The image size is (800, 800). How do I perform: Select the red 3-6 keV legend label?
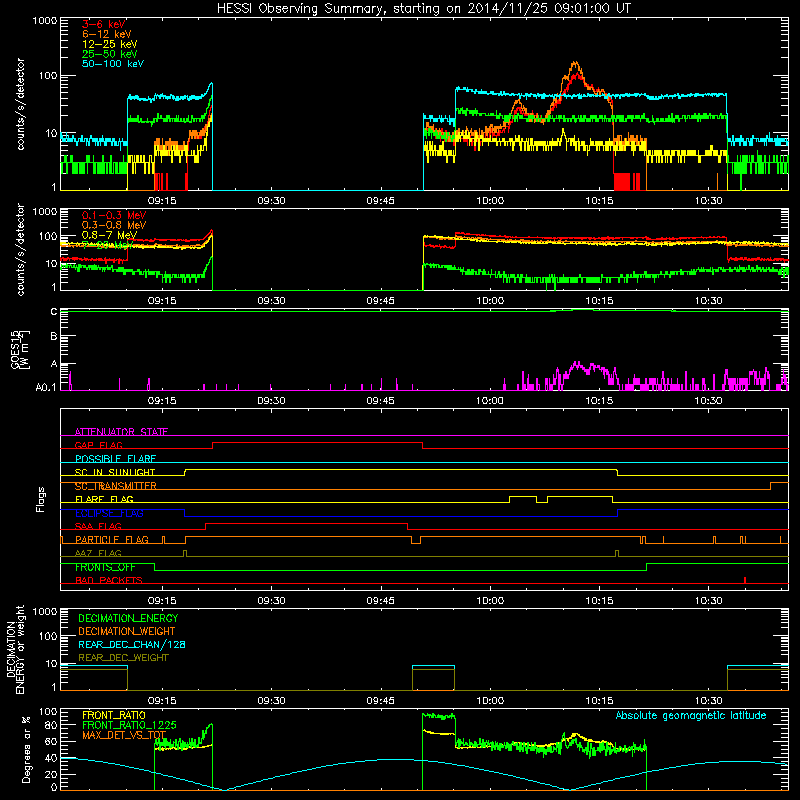tap(104, 24)
